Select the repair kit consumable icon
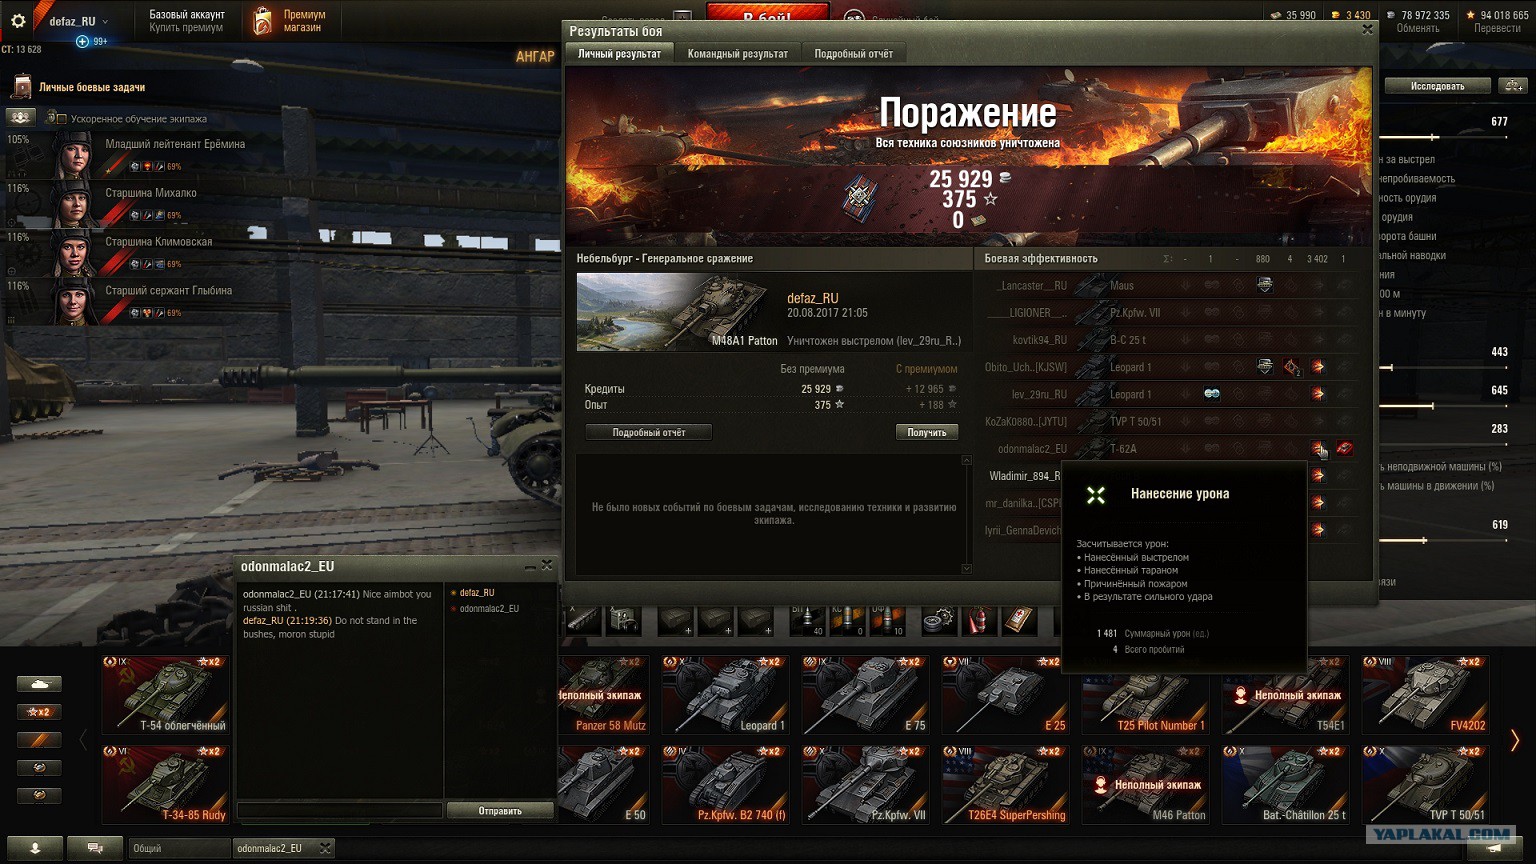Screen dimensions: 1536x864 937,621
